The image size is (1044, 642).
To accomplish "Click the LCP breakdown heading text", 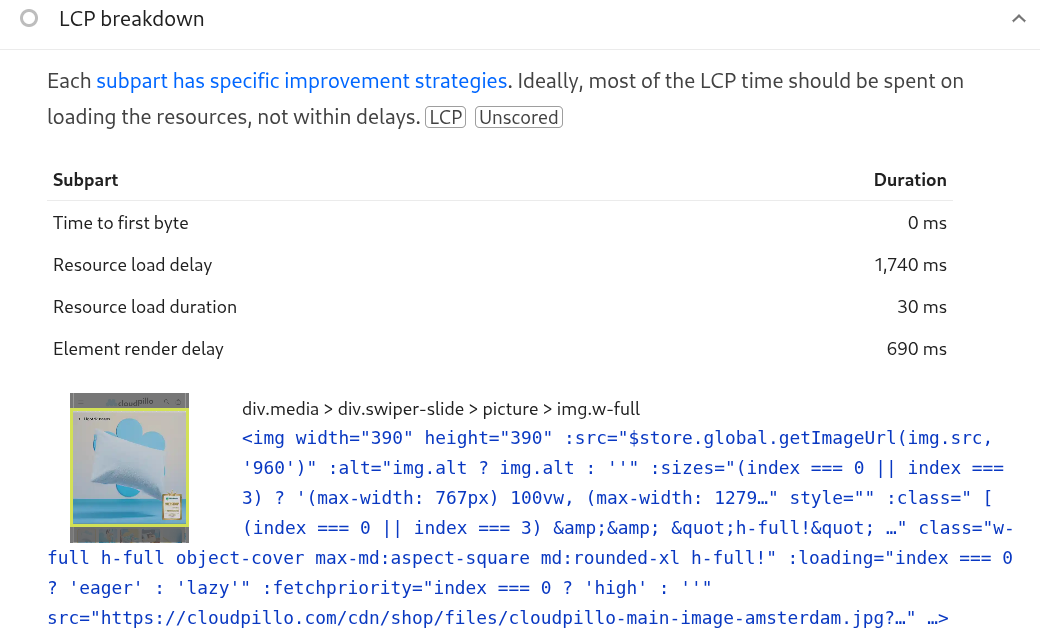I will click(x=131, y=19).
